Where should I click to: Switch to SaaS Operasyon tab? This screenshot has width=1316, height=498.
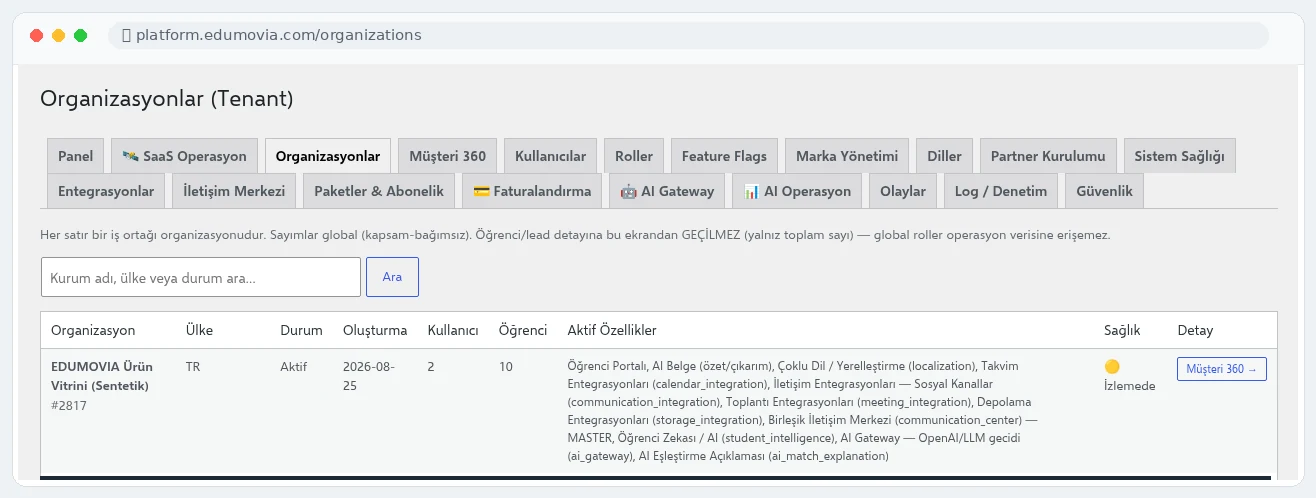[184, 156]
